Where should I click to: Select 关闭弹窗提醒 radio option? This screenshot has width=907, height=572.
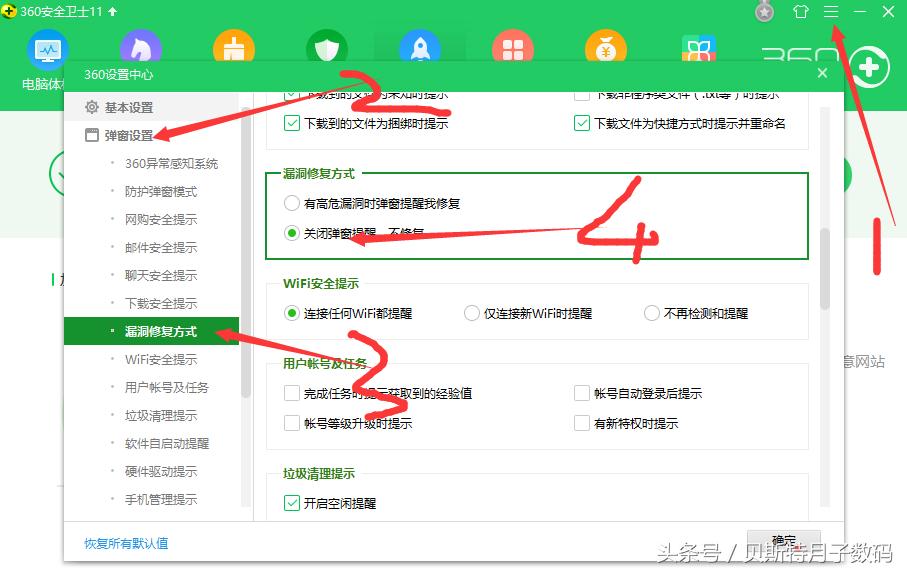[292, 233]
